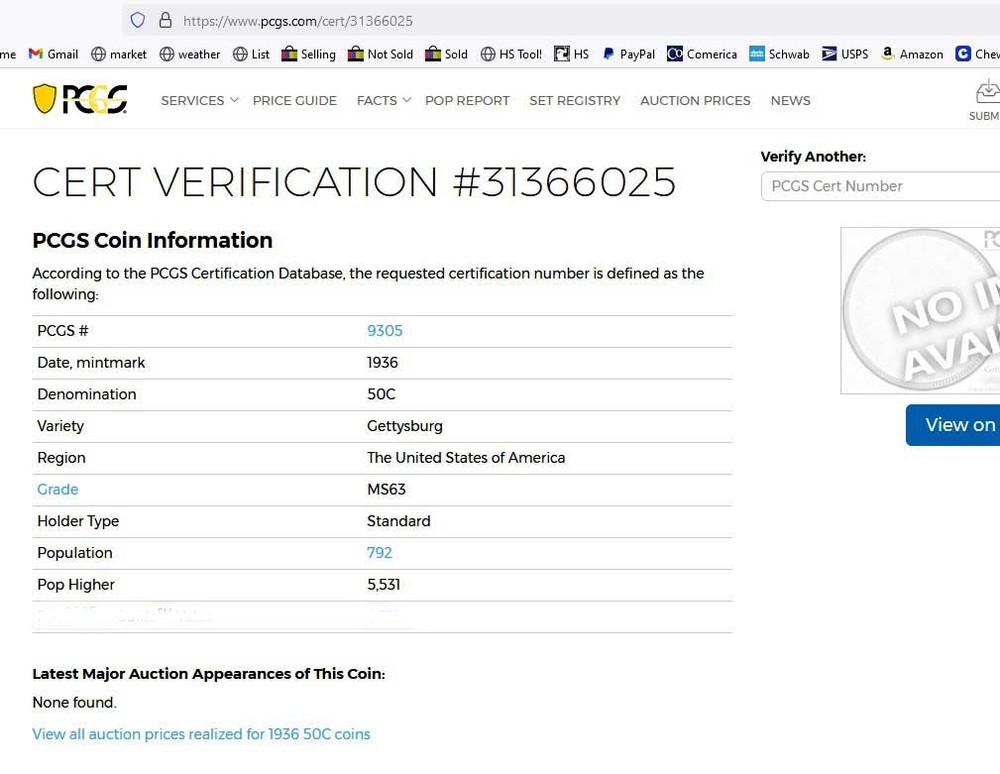Open the PayPal bookmark
This screenshot has height=774, width=1000.
click(628, 54)
